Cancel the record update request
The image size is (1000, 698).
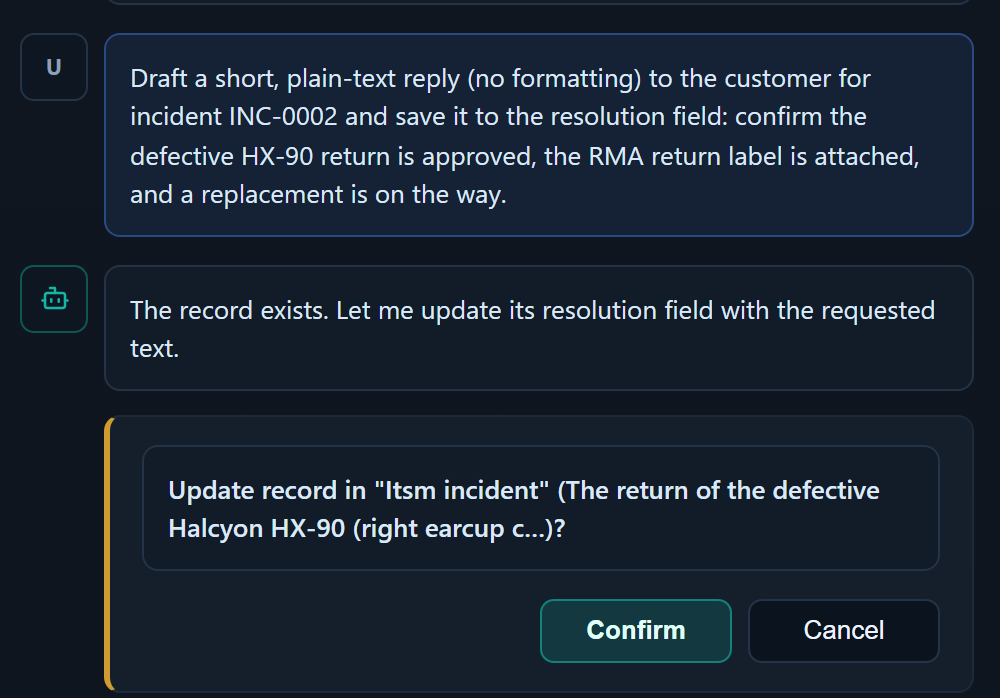[843, 630]
